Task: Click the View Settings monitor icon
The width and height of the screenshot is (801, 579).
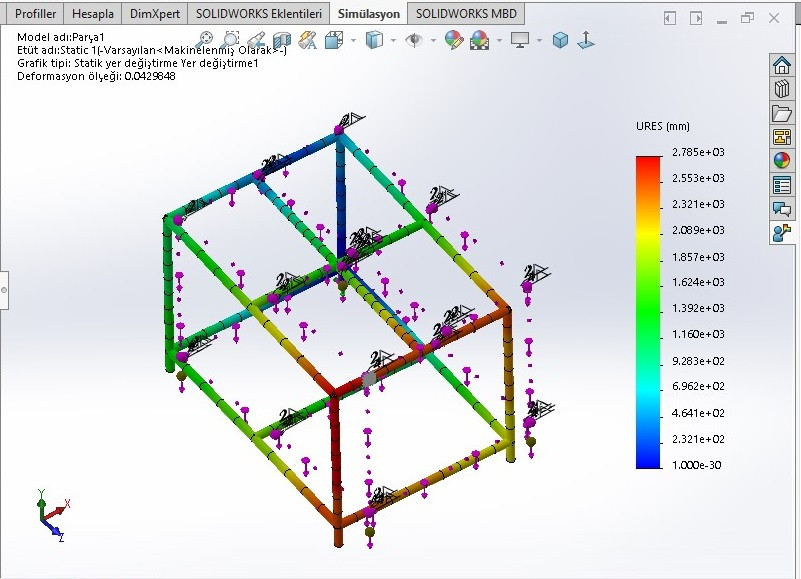Action: tap(521, 38)
